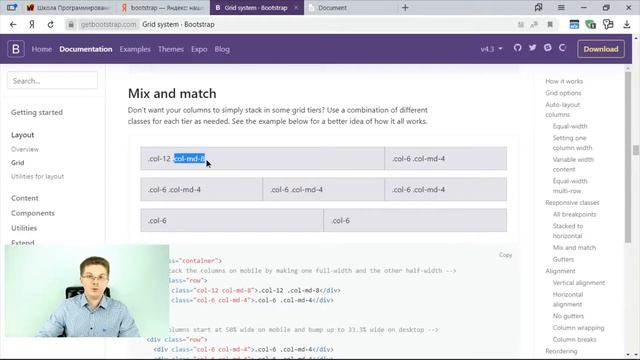Open Utilities for layout link
This screenshot has height=360, width=640.
38,176
